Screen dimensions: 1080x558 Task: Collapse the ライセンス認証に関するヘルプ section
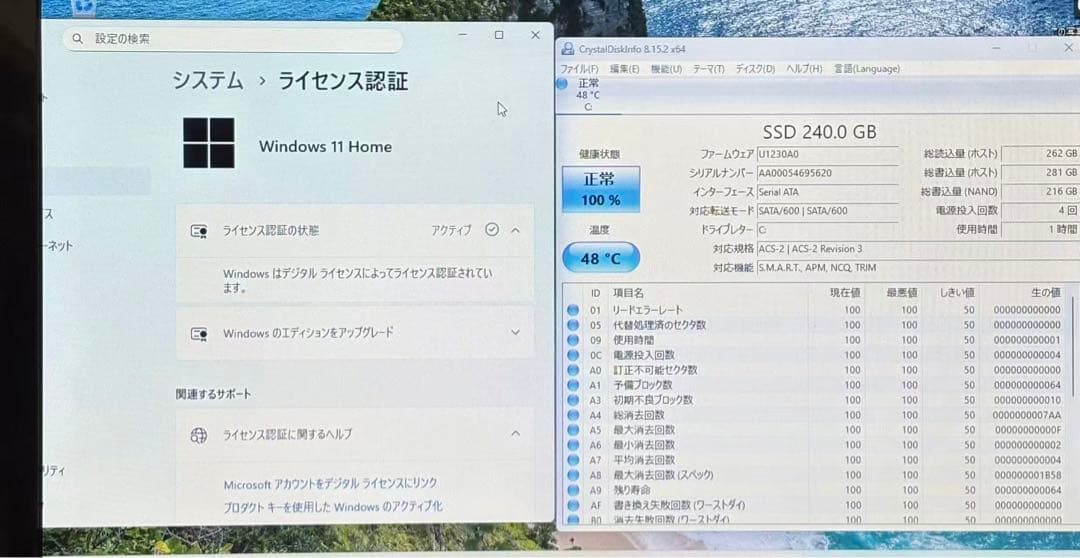515,433
